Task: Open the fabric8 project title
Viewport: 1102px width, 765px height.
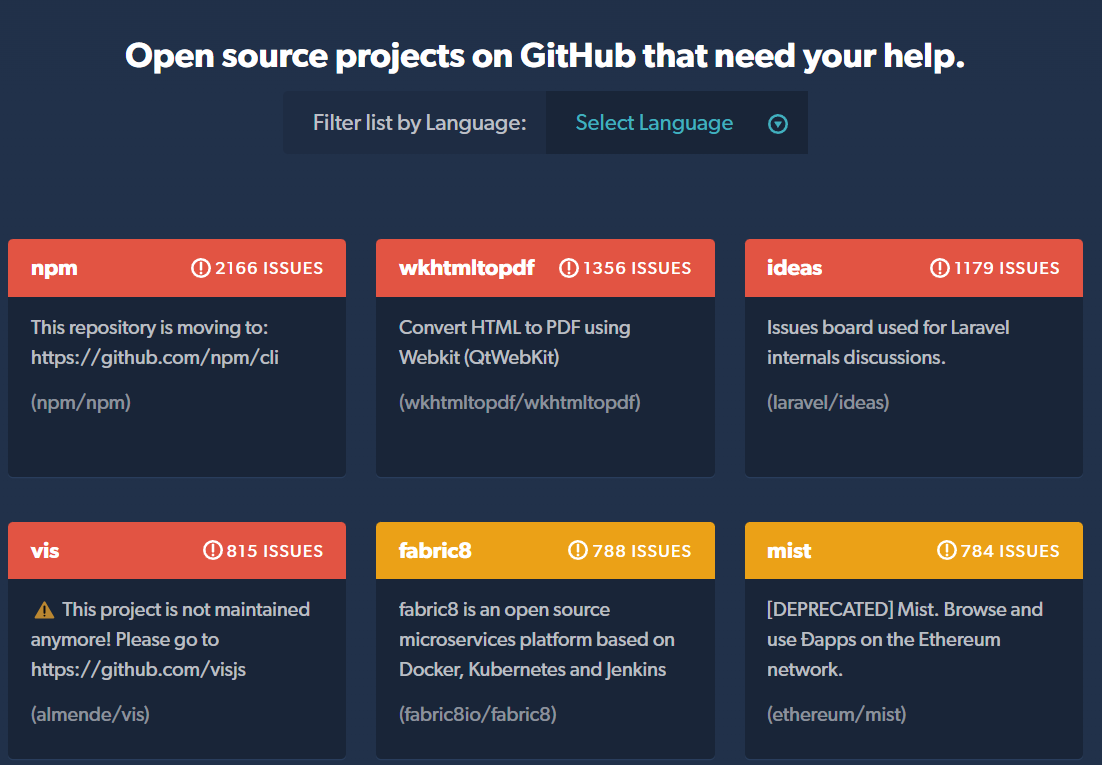Action: tap(435, 551)
